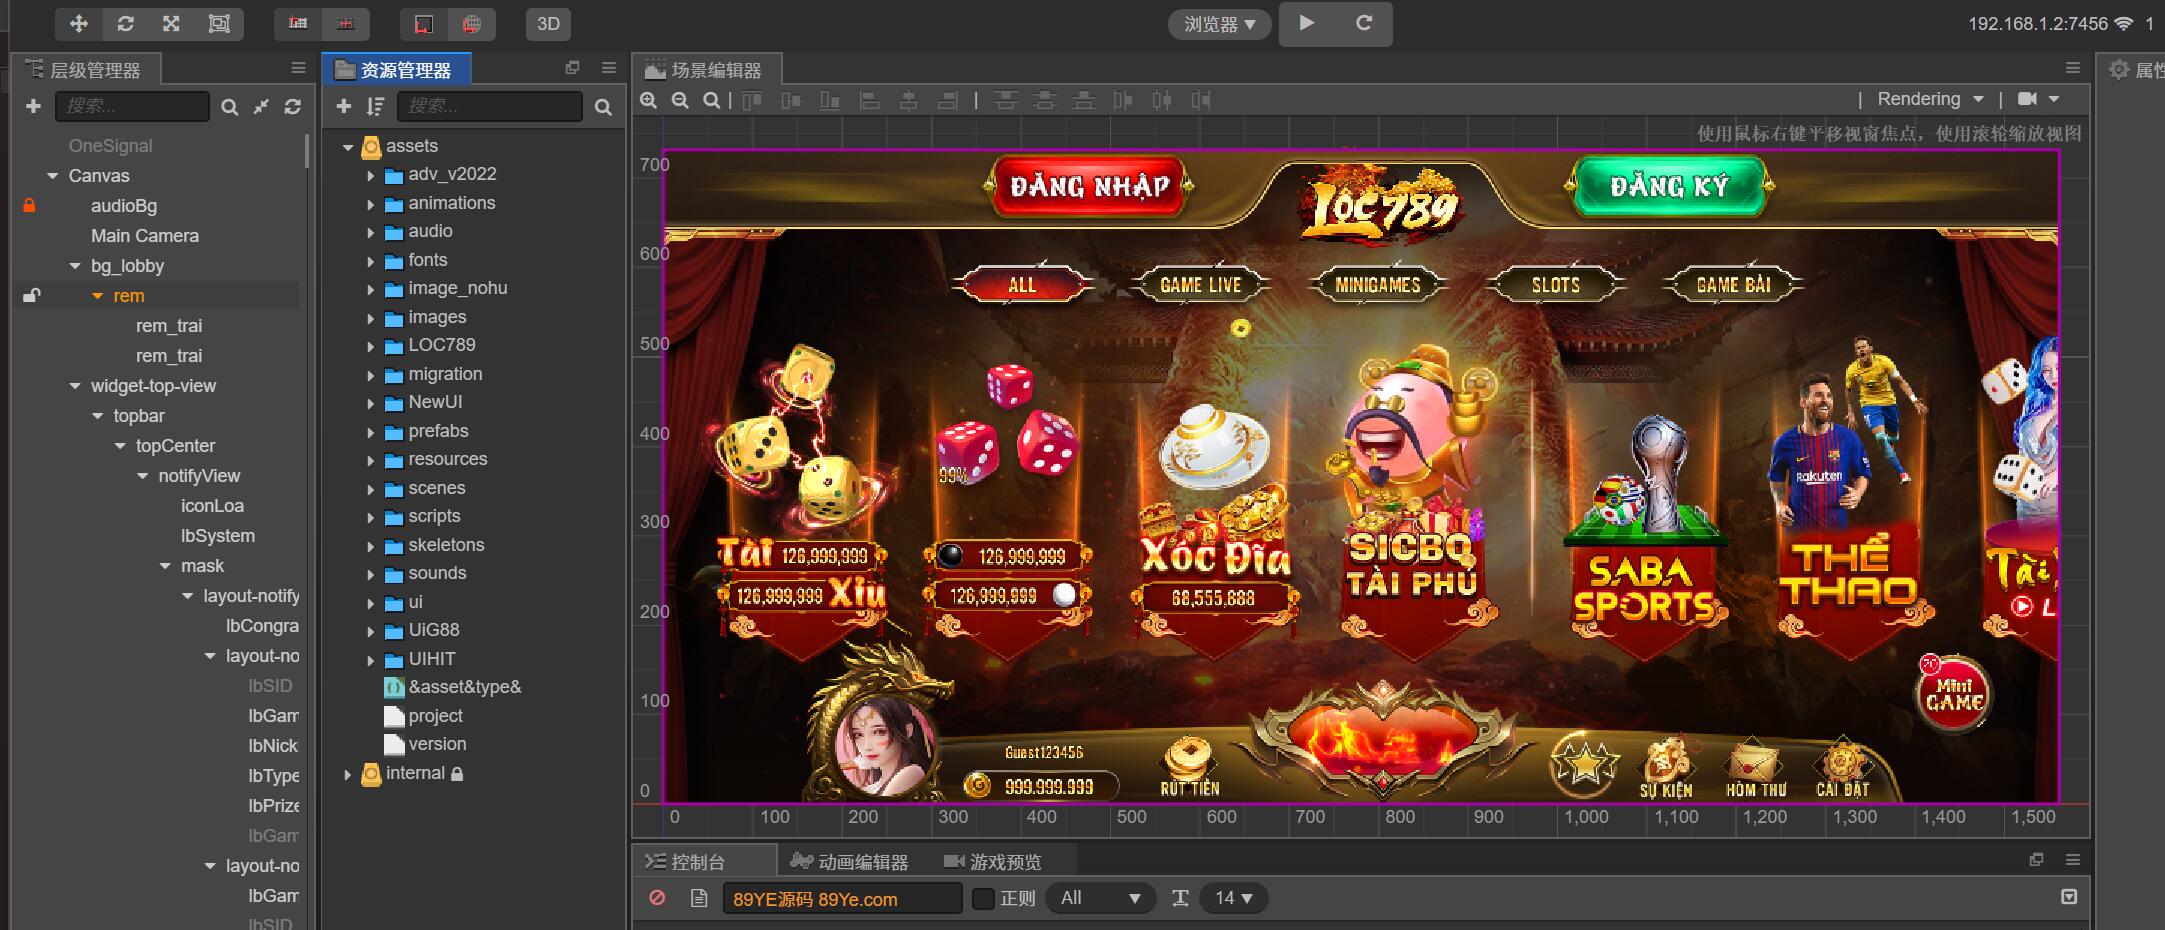Screen dimensions: 2165x930
Task: Open the Rendering mode dropdown
Action: (1930, 99)
